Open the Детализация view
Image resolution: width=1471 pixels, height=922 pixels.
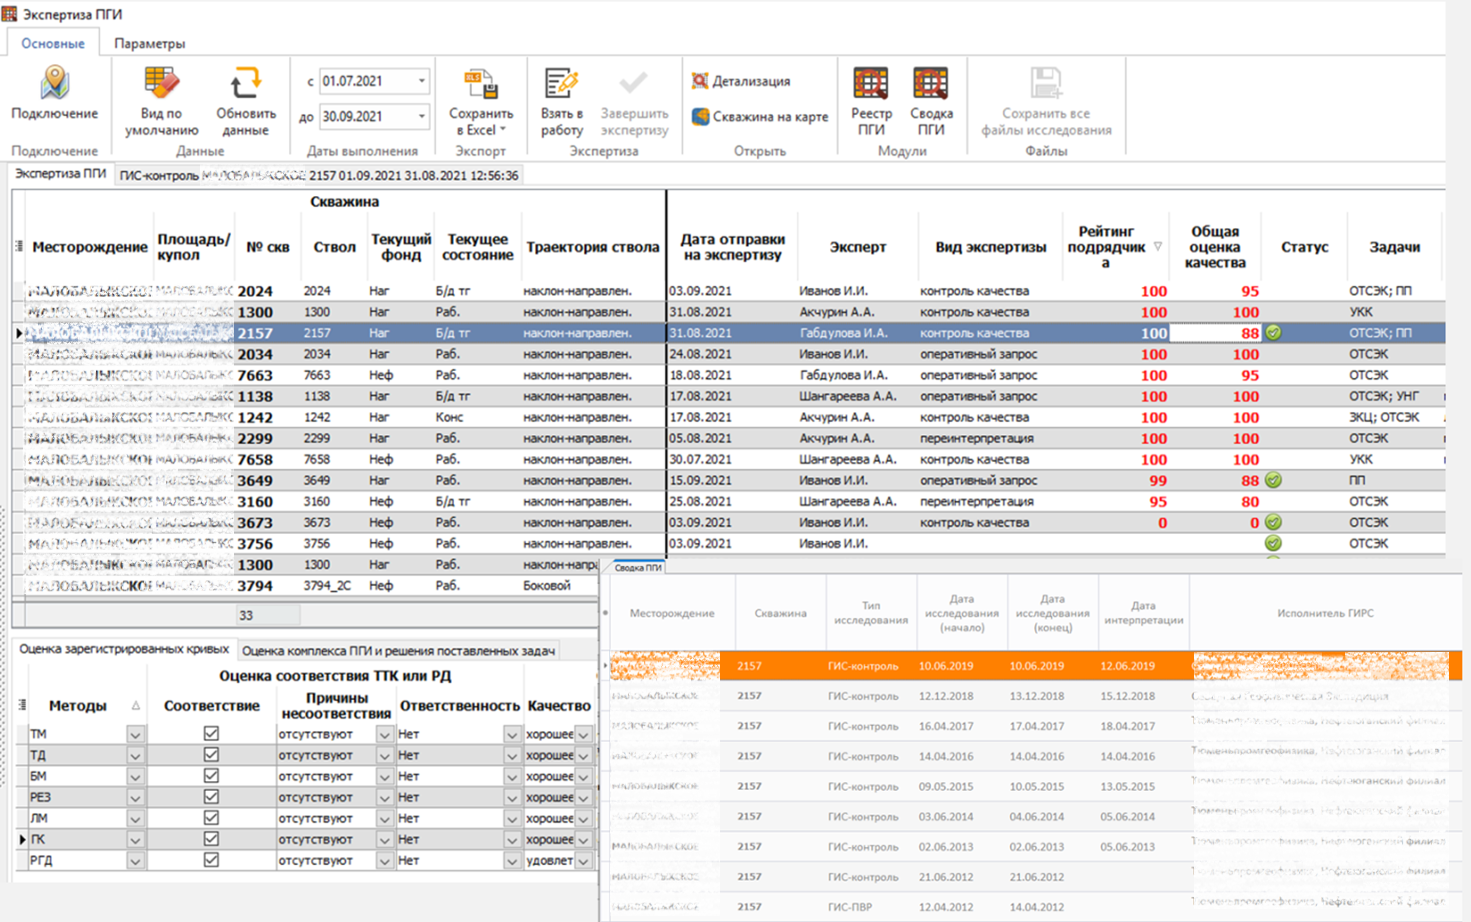741,81
